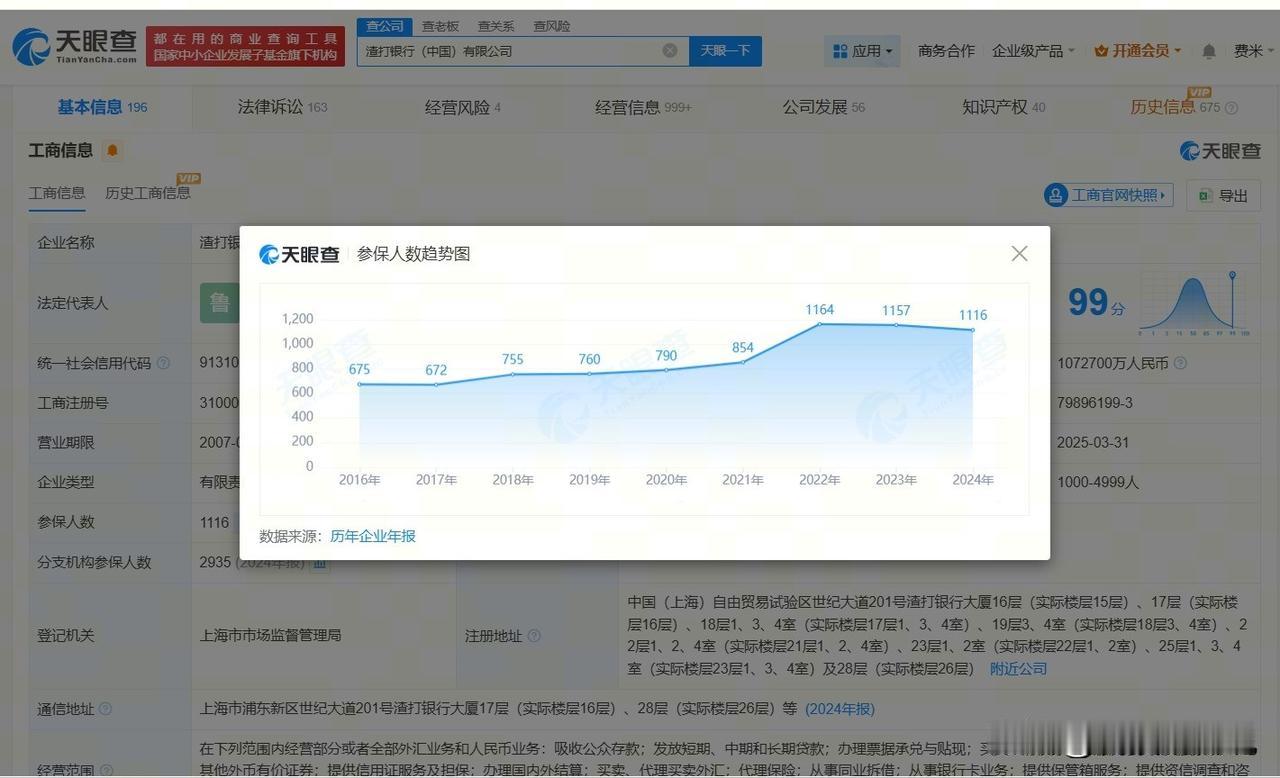This screenshot has width=1280, height=778.
Task: Click the 天眼一下 search button
Action: tap(725, 51)
